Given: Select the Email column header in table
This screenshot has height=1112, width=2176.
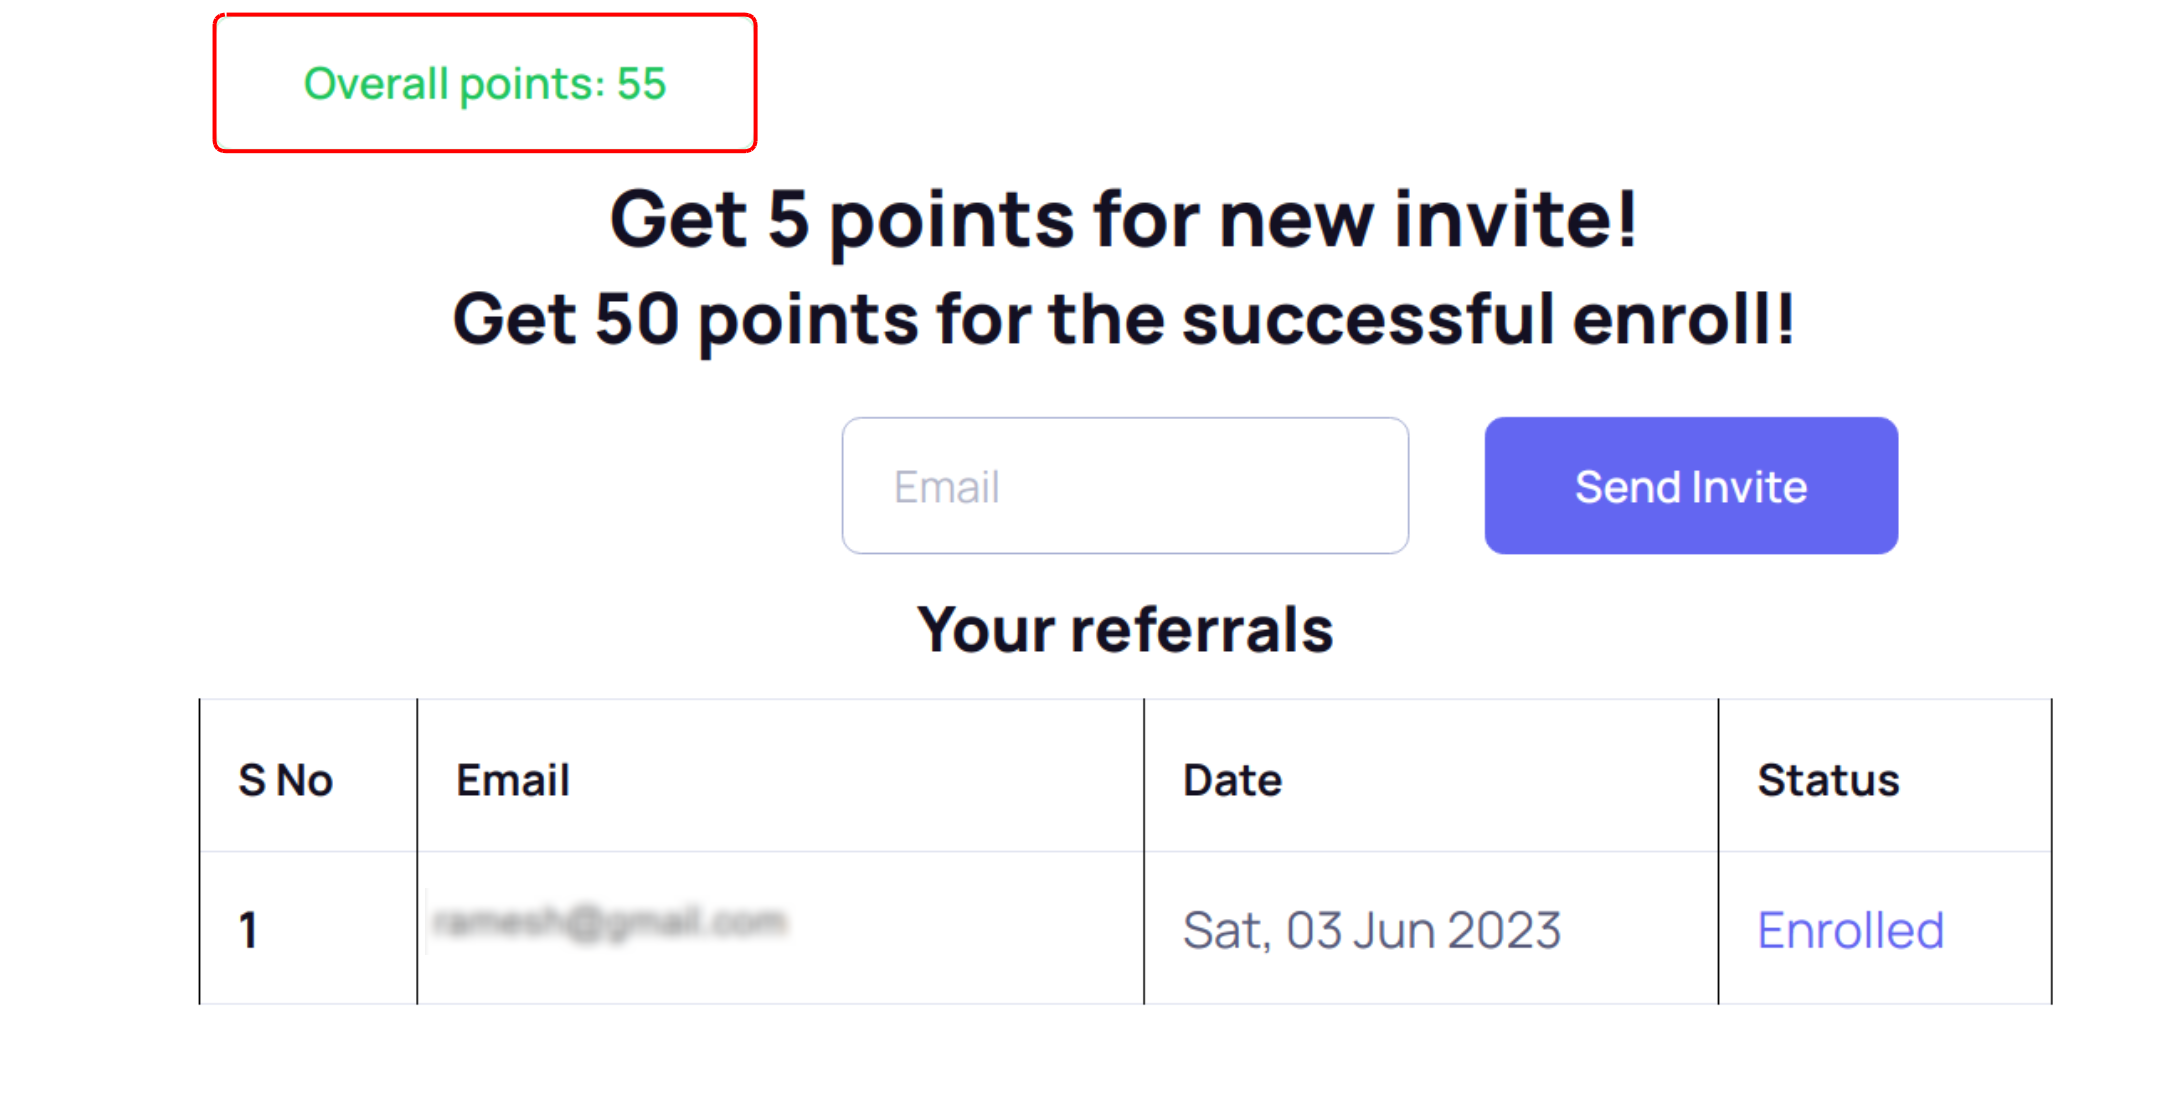Looking at the screenshot, I should point(513,780).
